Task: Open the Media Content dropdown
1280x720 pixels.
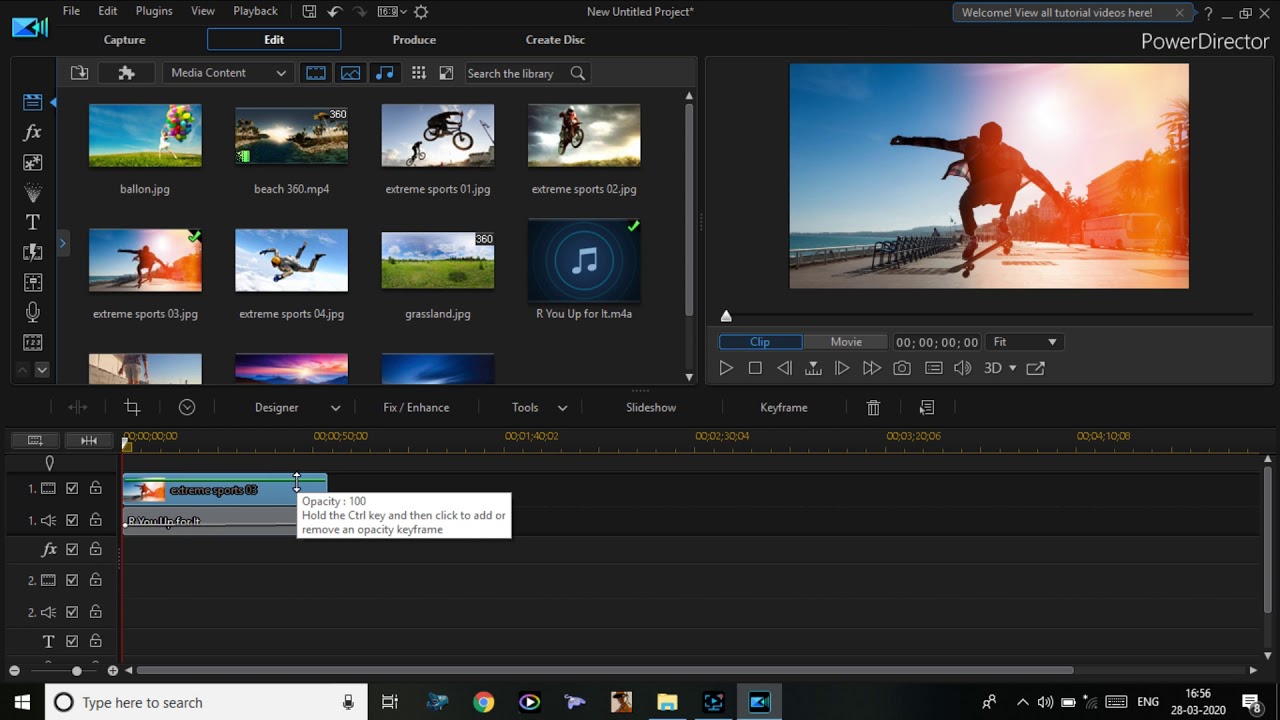Action: [228, 73]
